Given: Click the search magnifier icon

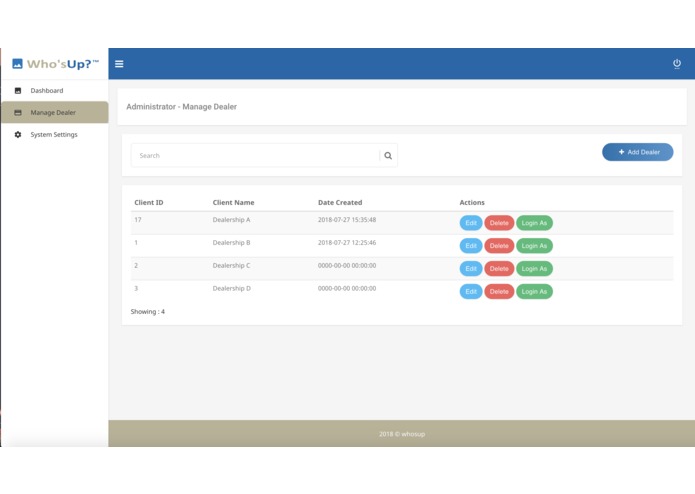Looking at the screenshot, I should (388, 156).
